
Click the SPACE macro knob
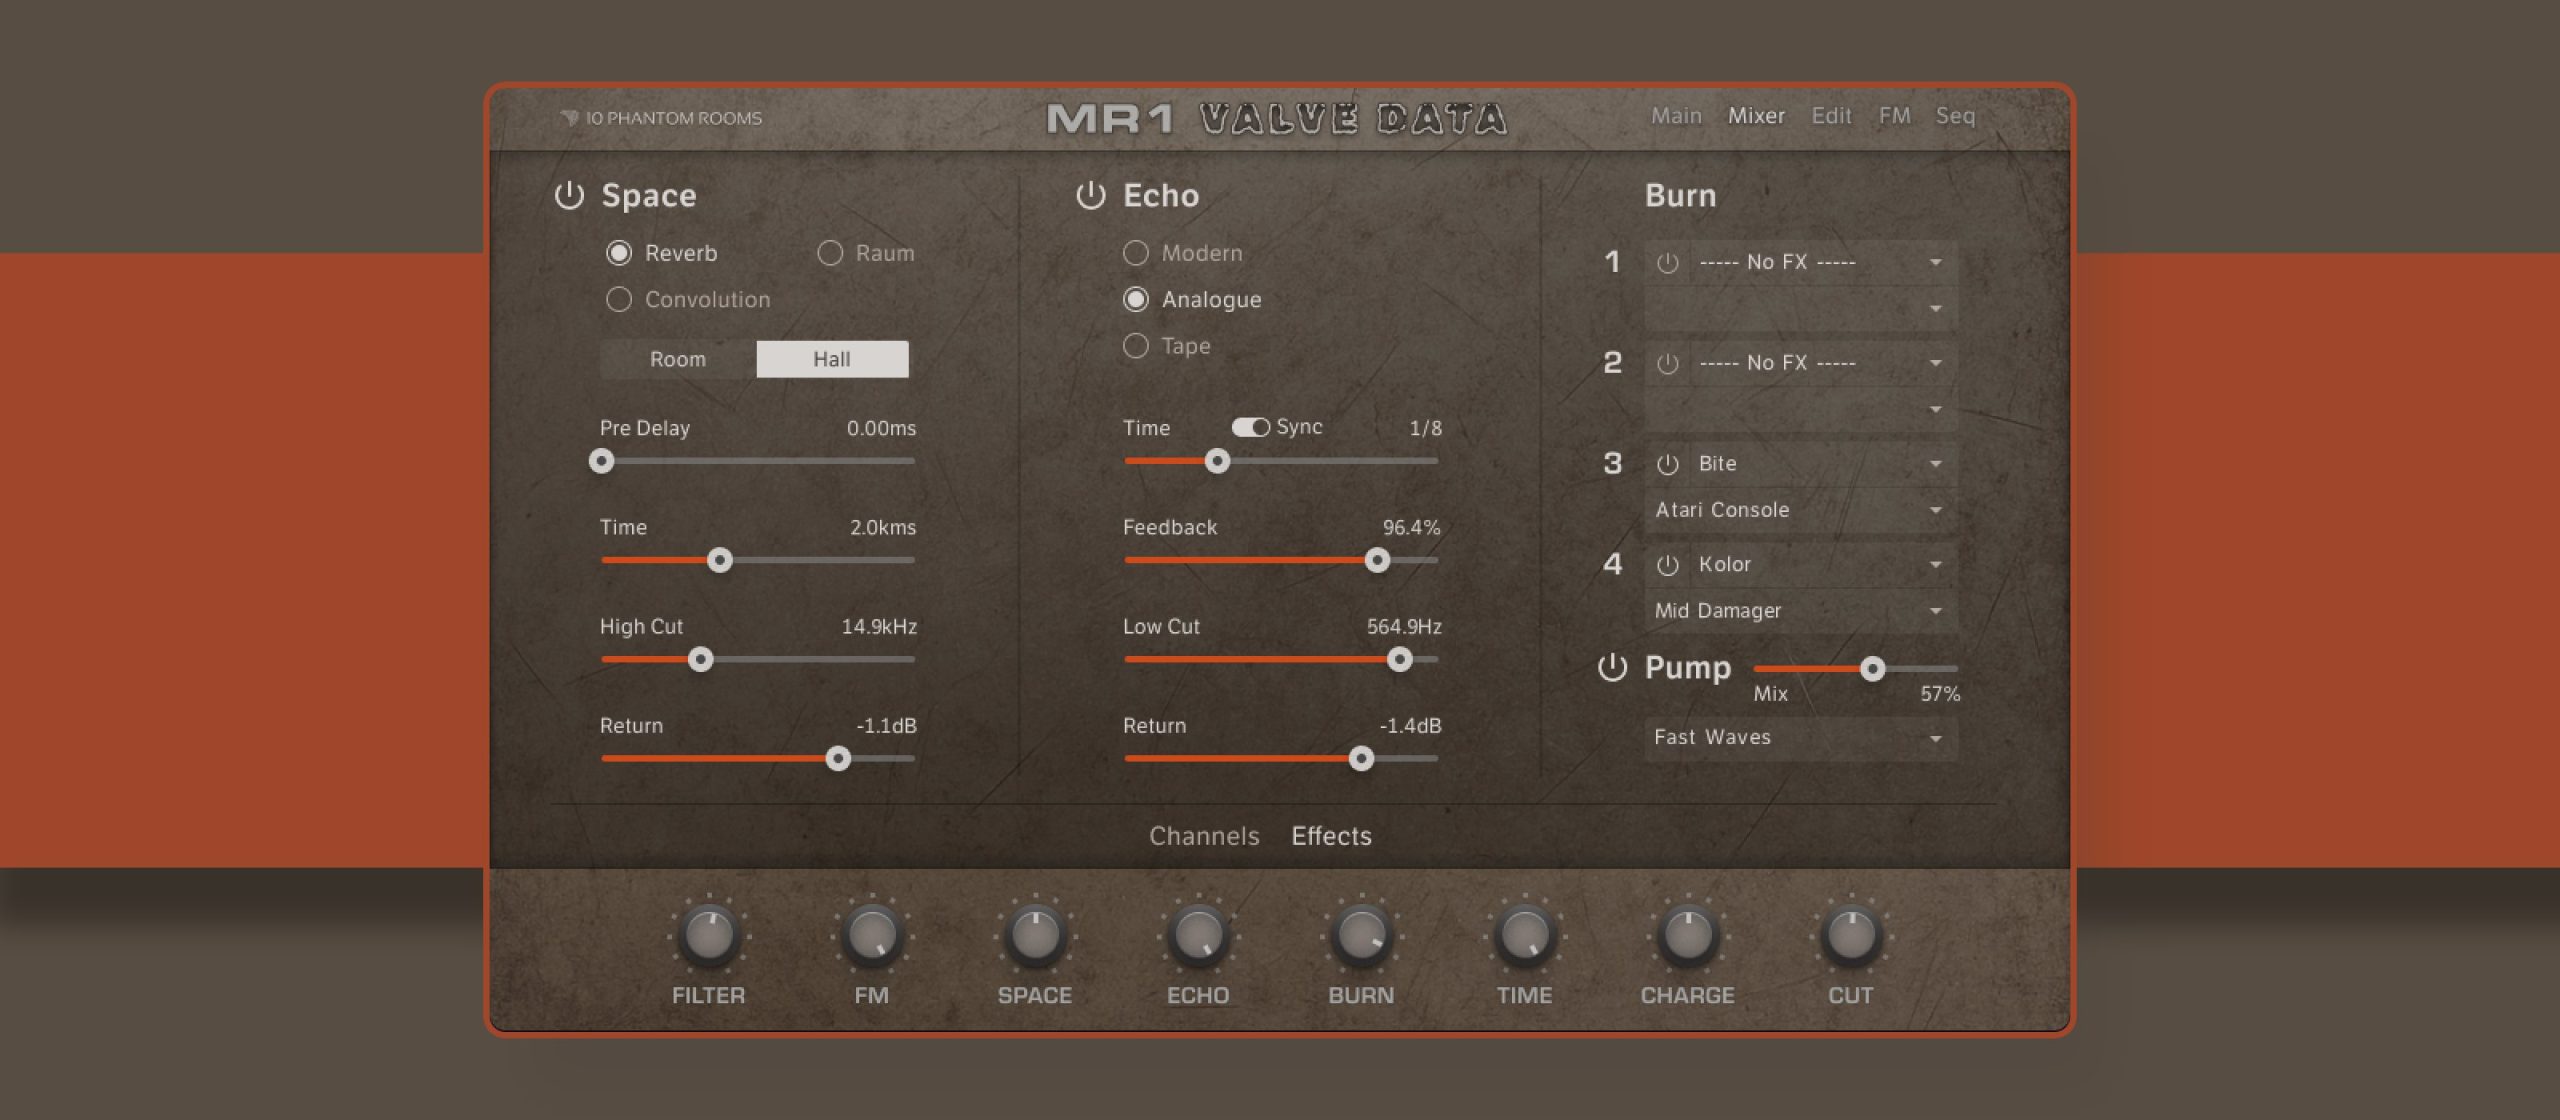1035,935
